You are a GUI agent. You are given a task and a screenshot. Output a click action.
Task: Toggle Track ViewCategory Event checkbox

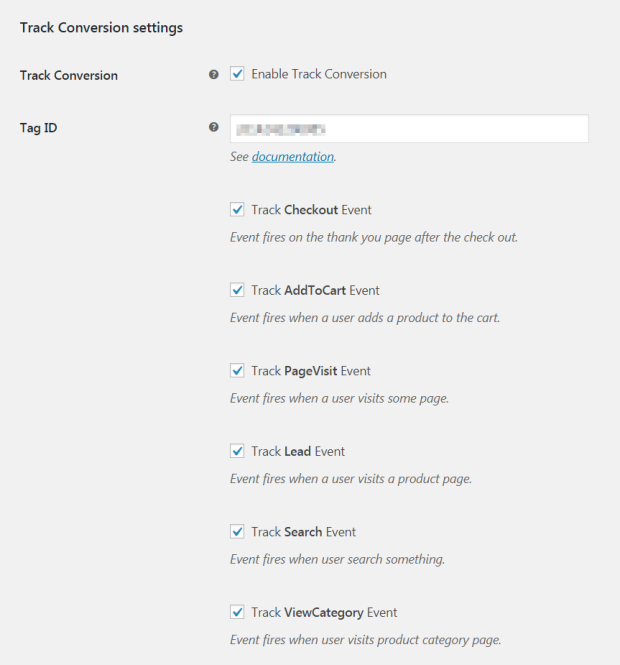click(x=237, y=612)
